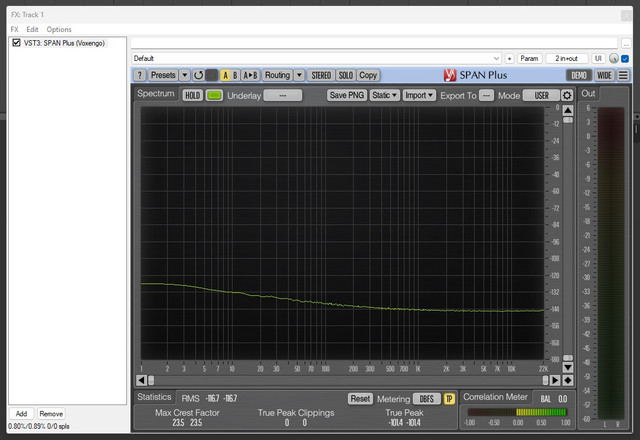This screenshot has width=640, height=440.
Task: Expand the arrow next to Presets
Action: 184,75
